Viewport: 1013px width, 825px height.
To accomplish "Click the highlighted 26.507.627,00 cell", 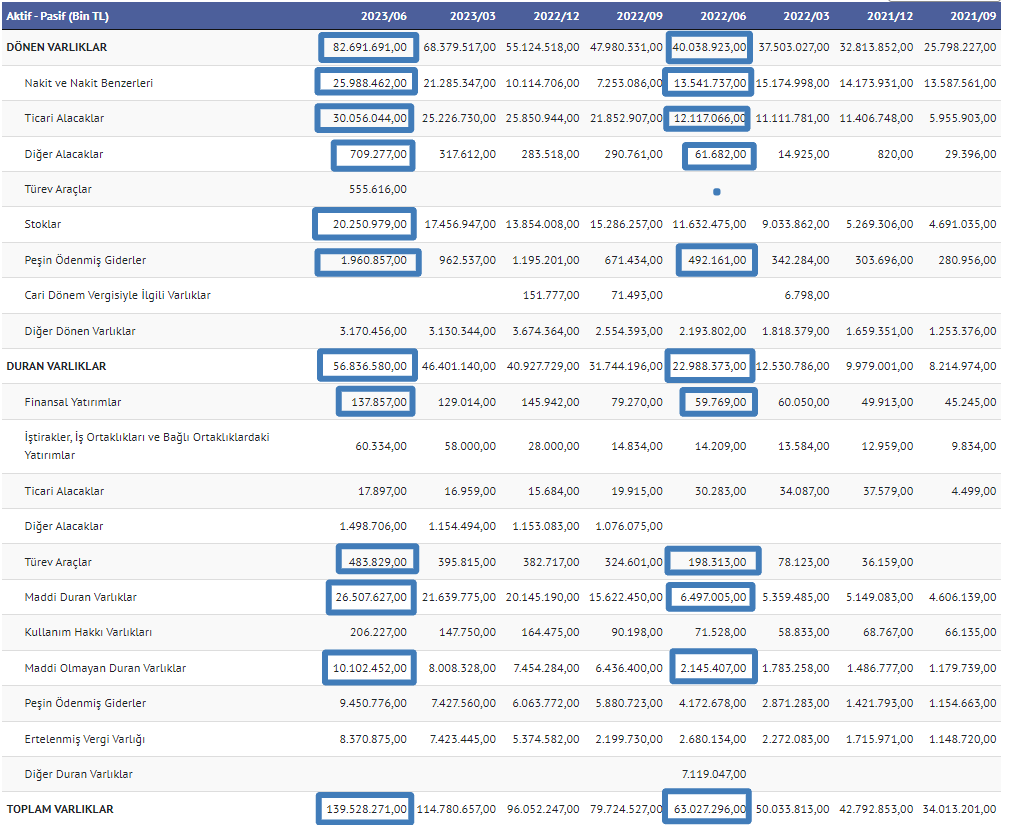I will click(x=370, y=597).
